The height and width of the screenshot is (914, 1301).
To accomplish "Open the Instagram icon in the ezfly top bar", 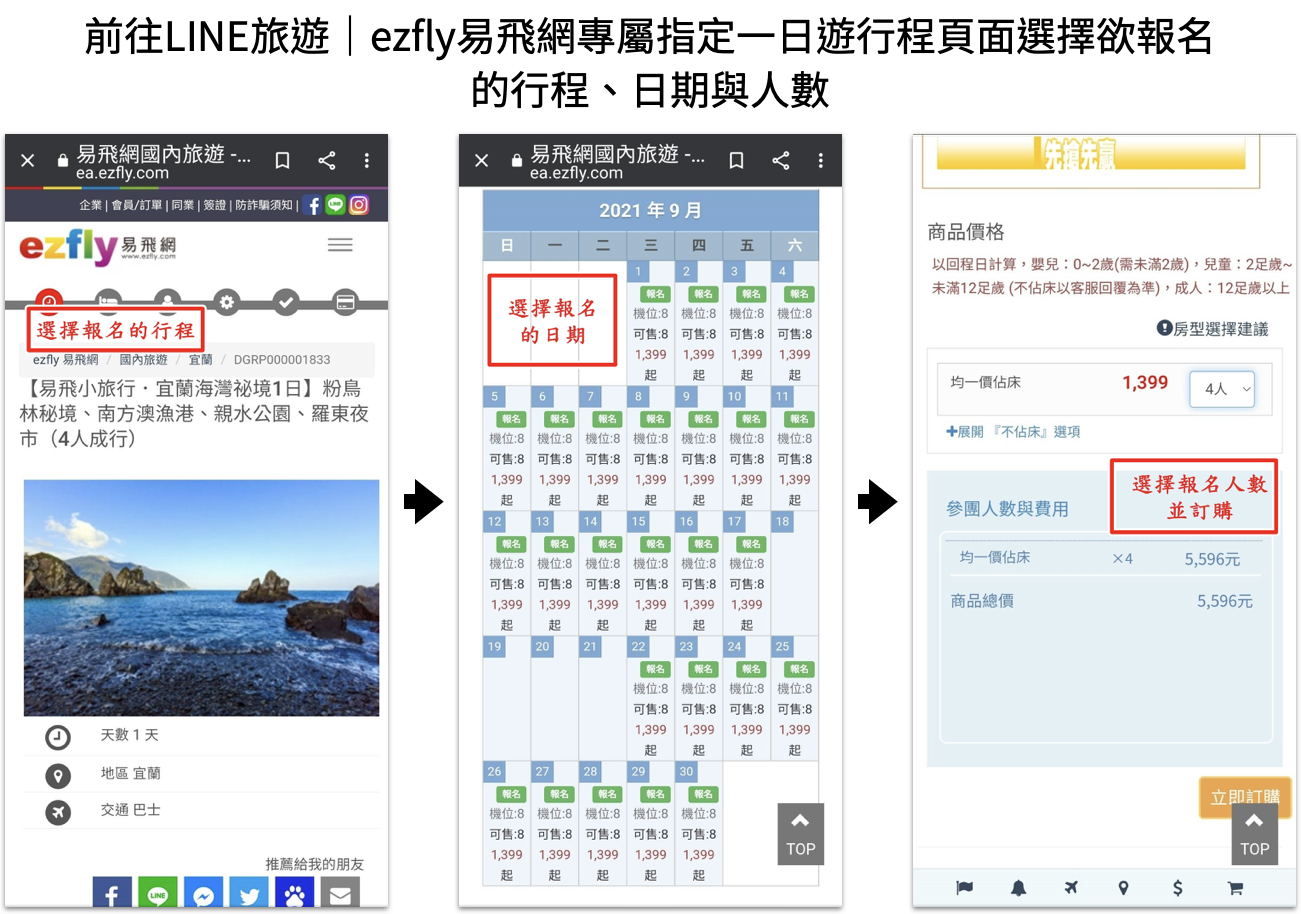I will tap(358, 205).
